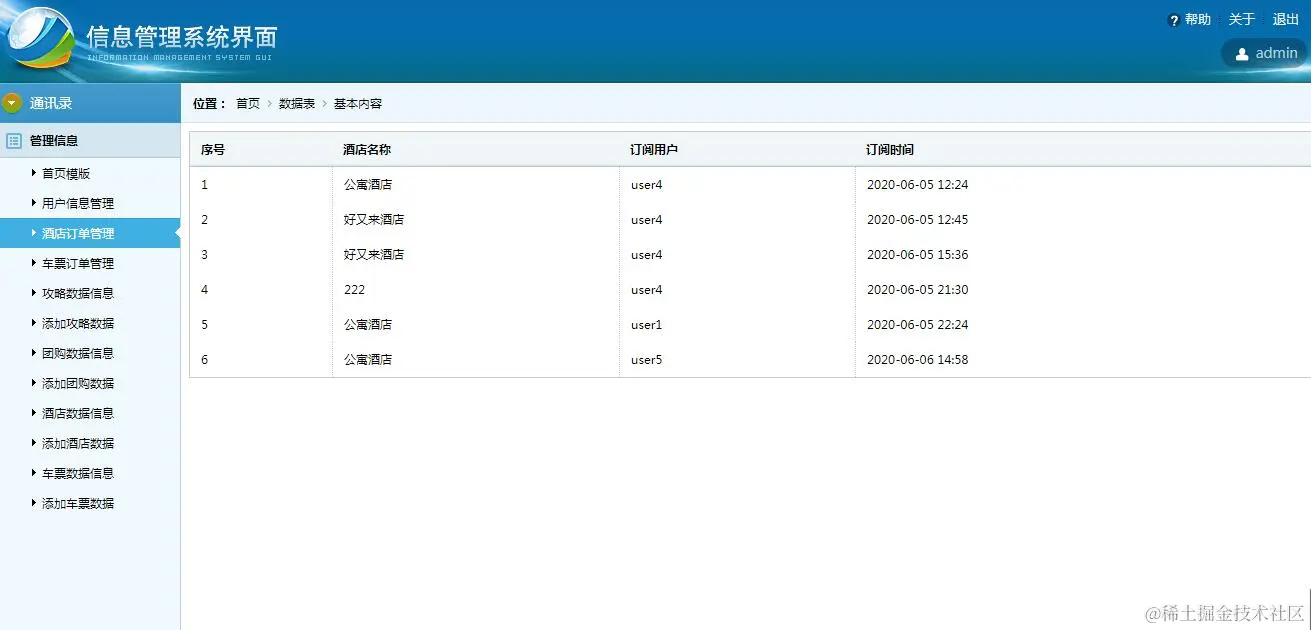Screen dimensions: 1311x630
Task: Click the 酒店名称 column header
Action: [367, 150]
